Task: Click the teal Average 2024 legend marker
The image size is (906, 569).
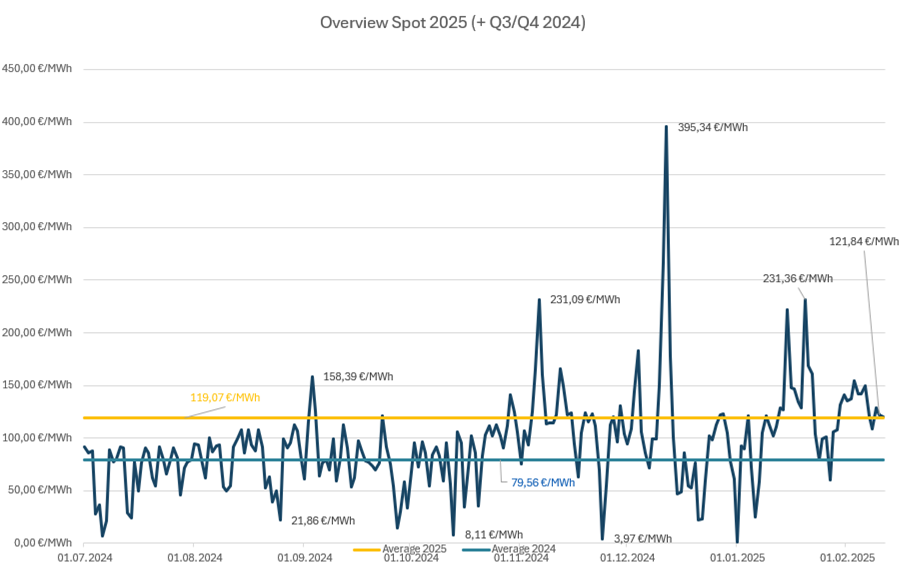Action: coord(476,550)
